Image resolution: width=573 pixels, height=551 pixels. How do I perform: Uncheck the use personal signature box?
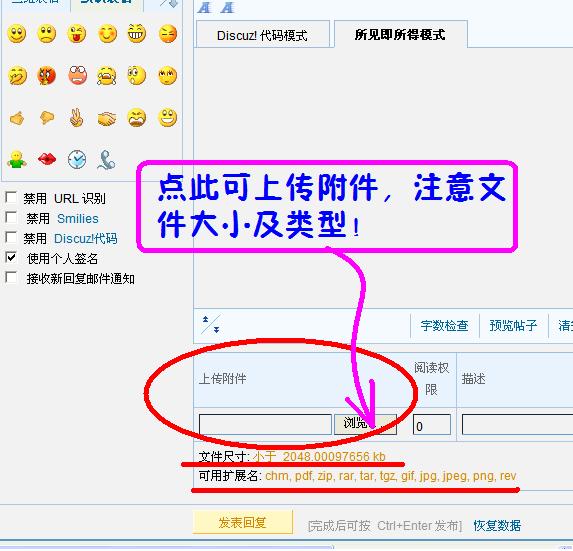(11, 258)
